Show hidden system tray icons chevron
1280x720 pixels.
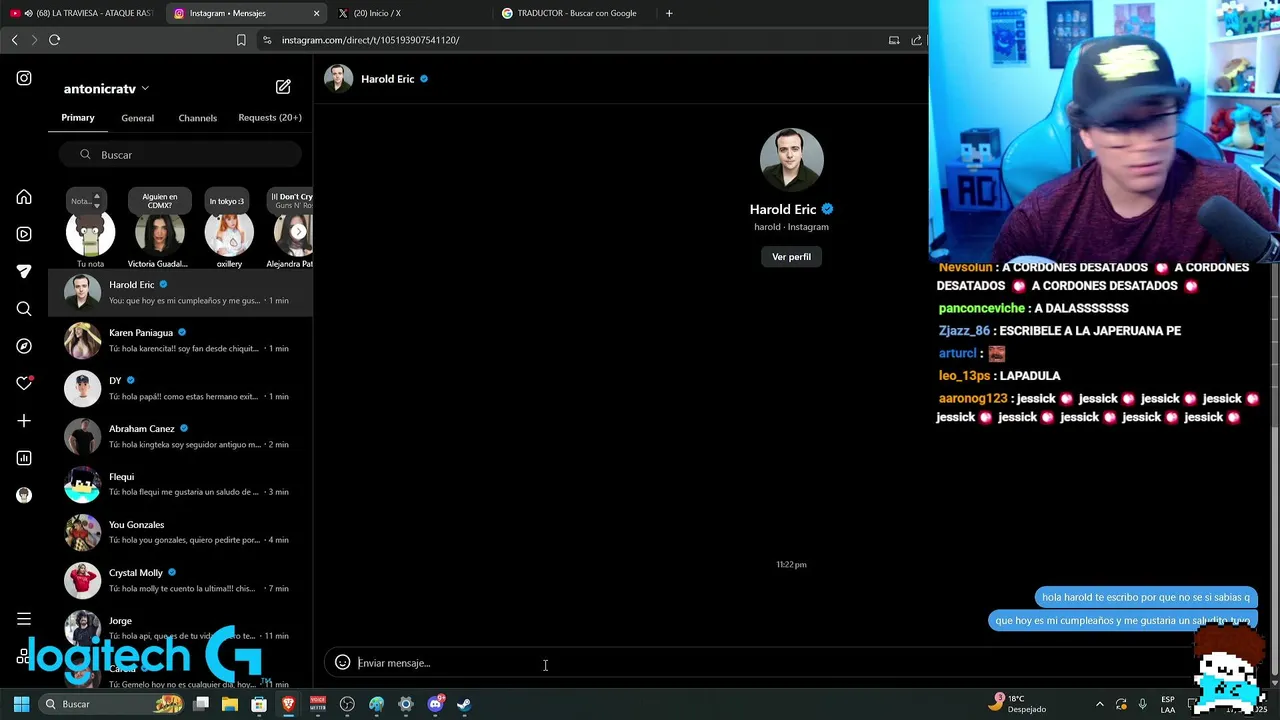click(1100, 704)
